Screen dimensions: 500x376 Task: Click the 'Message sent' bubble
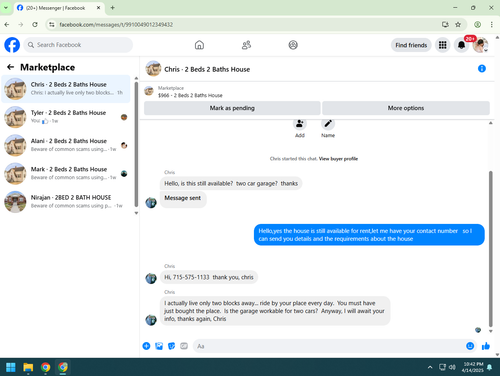point(183,198)
